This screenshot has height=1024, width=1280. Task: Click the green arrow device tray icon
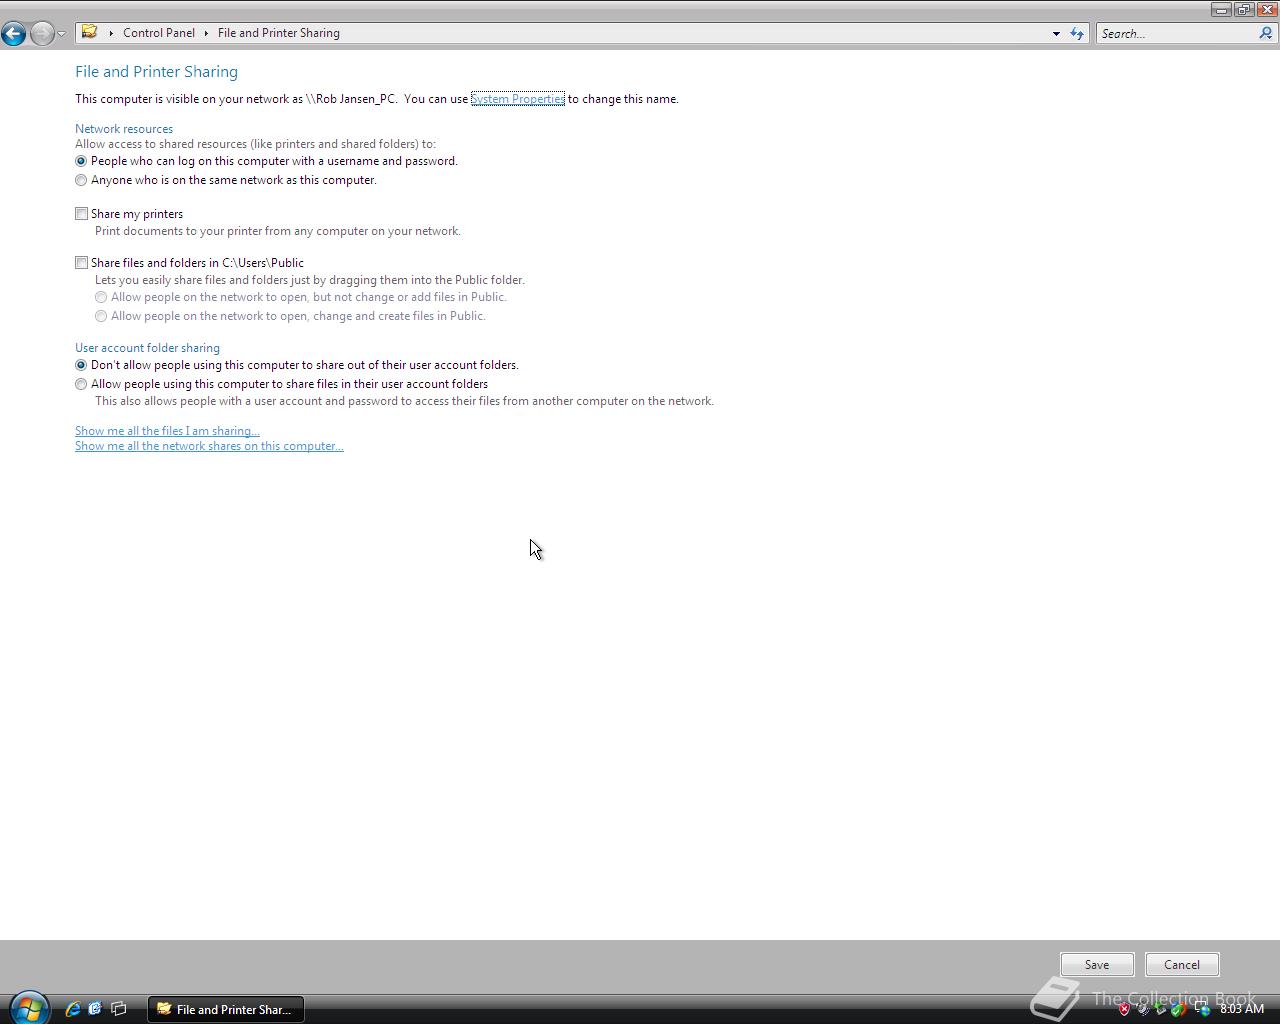click(1161, 1010)
